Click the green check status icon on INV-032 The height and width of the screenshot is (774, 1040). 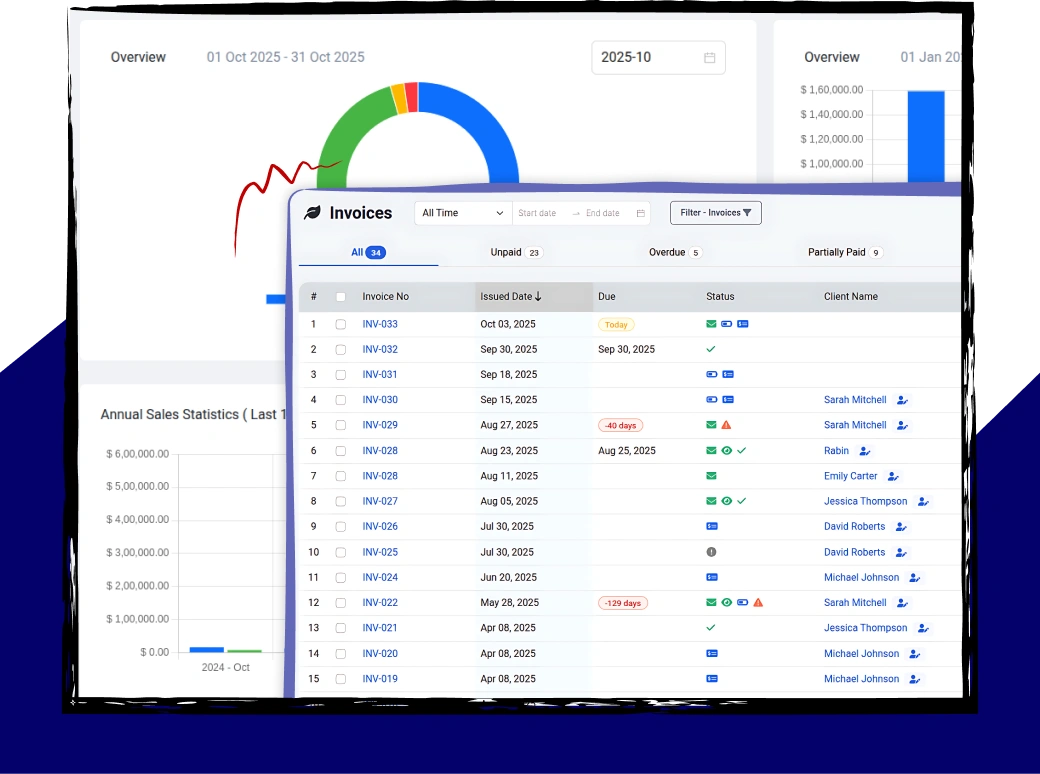coord(711,349)
